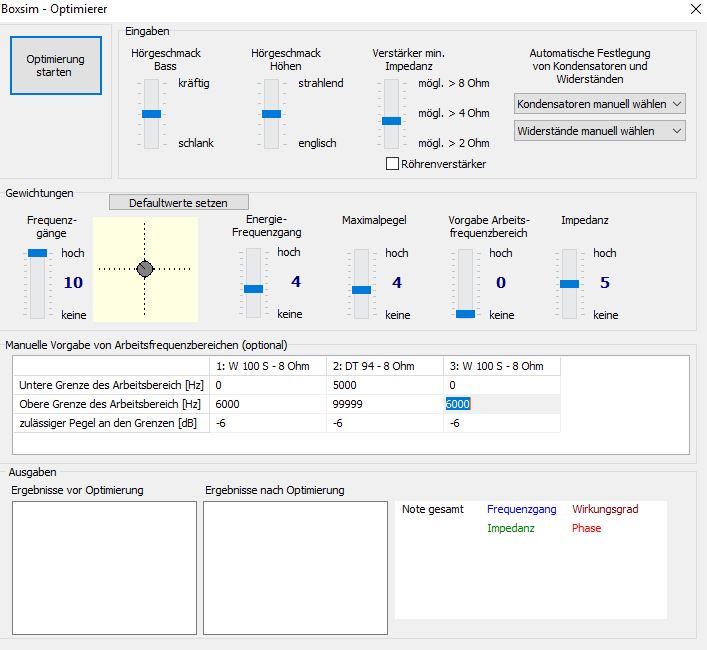
Task: Click Hörgeschmack Bass slider handle
Action: tap(151, 114)
